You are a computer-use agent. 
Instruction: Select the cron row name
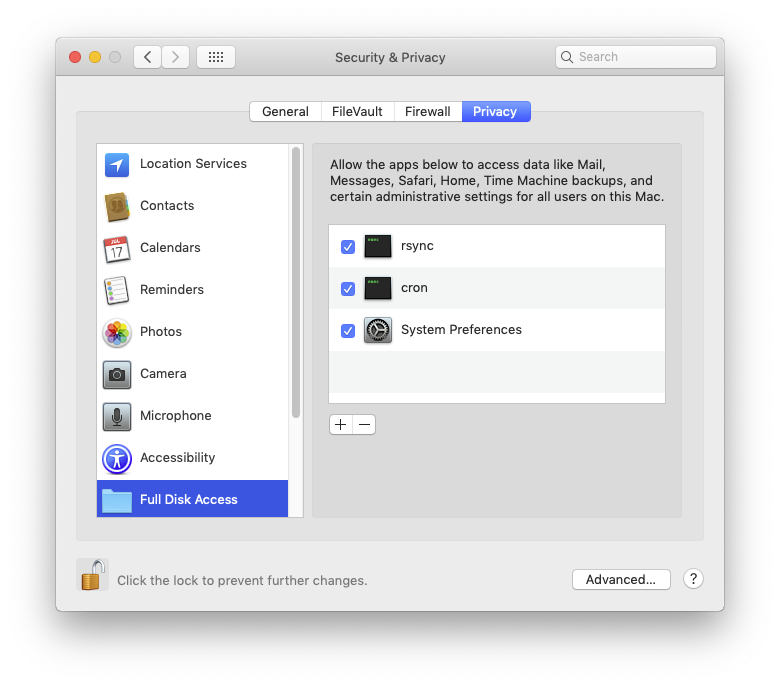(x=414, y=288)
